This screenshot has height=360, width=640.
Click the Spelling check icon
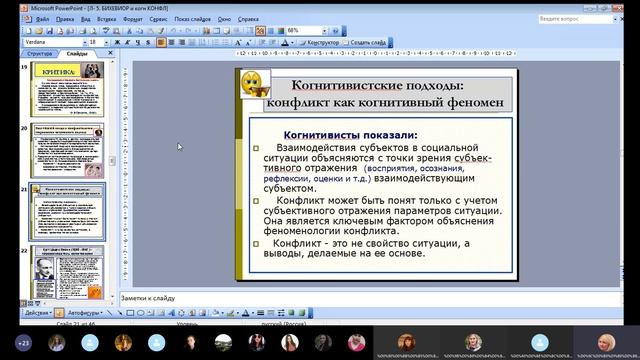pyautogui.click(x=106, y=31)
